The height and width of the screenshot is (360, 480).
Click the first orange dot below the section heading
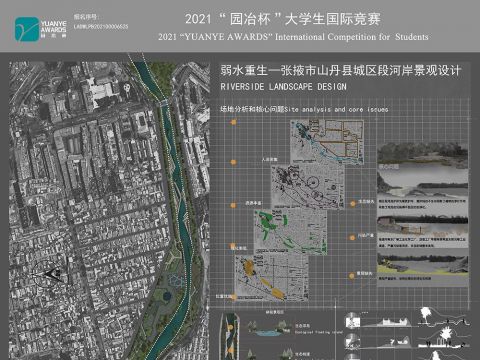234,122
